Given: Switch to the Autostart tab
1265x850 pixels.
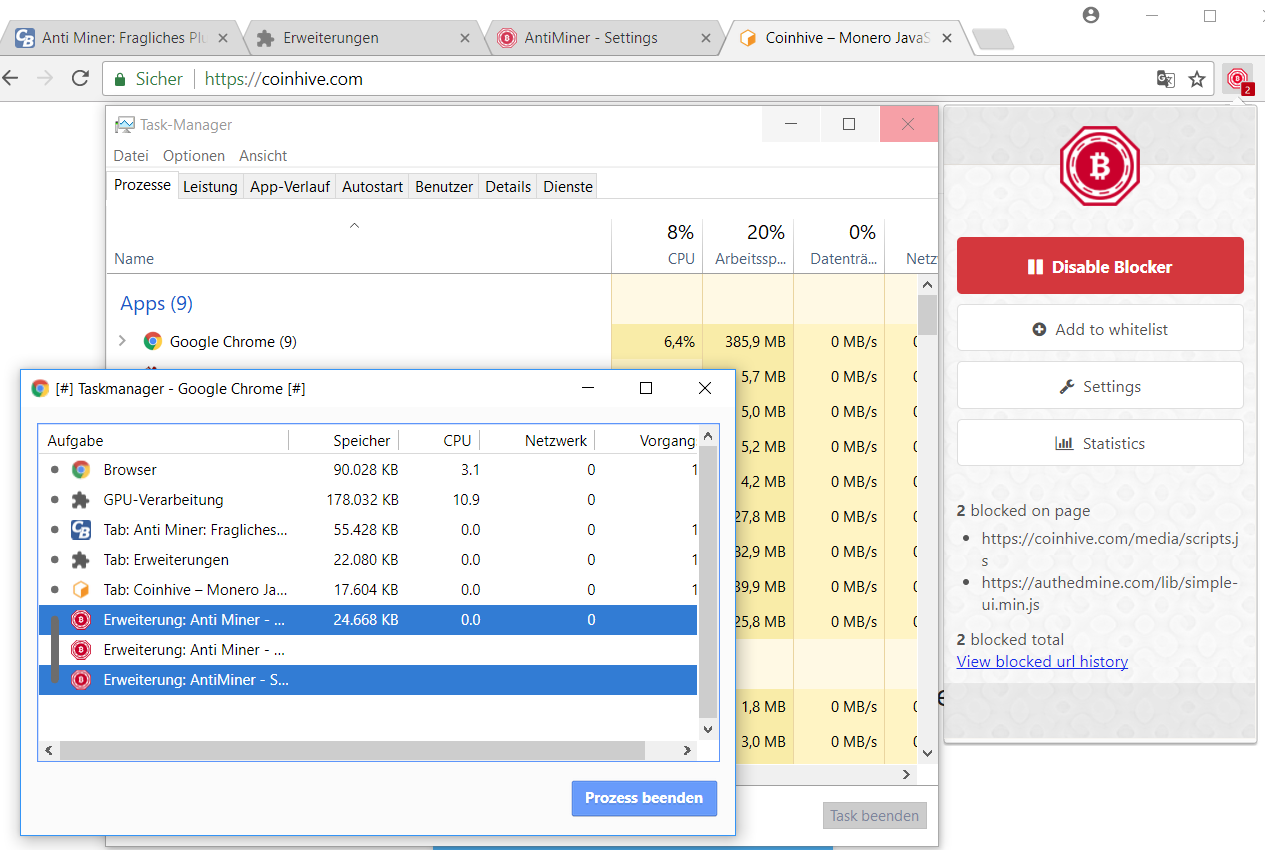Looking at the screenshot, I should pos(373,187).
